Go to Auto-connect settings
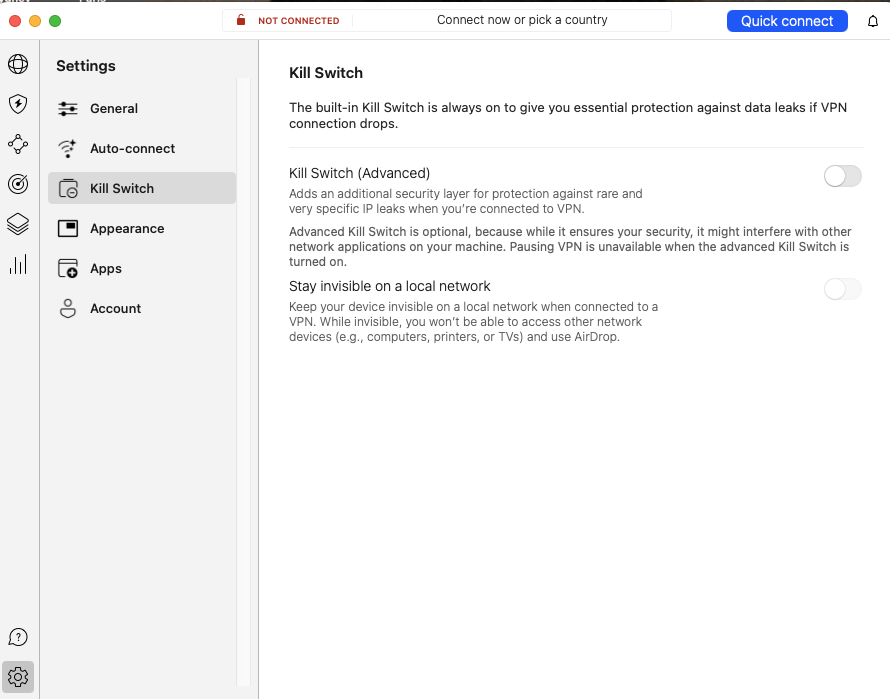The height and width of the screenshot is (699, 890). click(x=132, y=149)
